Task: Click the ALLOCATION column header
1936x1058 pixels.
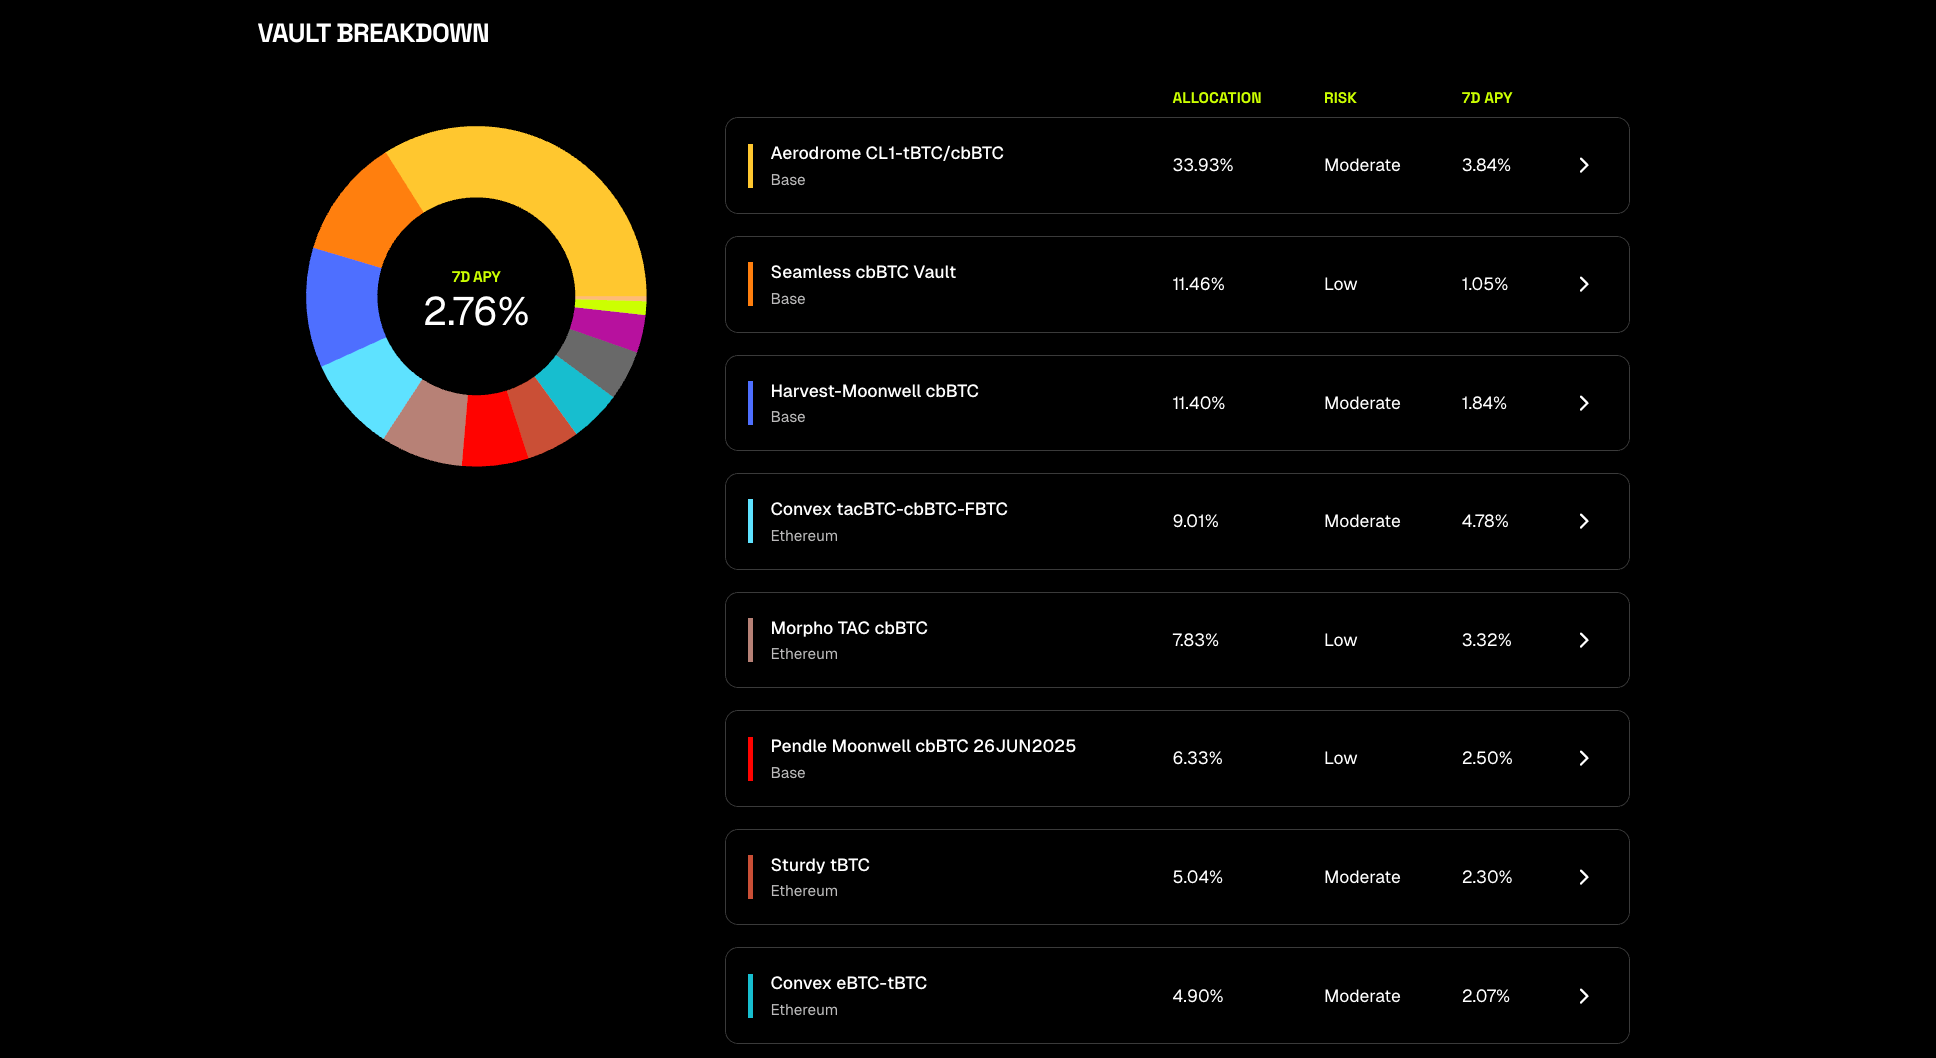Action: click(1216, 98)
